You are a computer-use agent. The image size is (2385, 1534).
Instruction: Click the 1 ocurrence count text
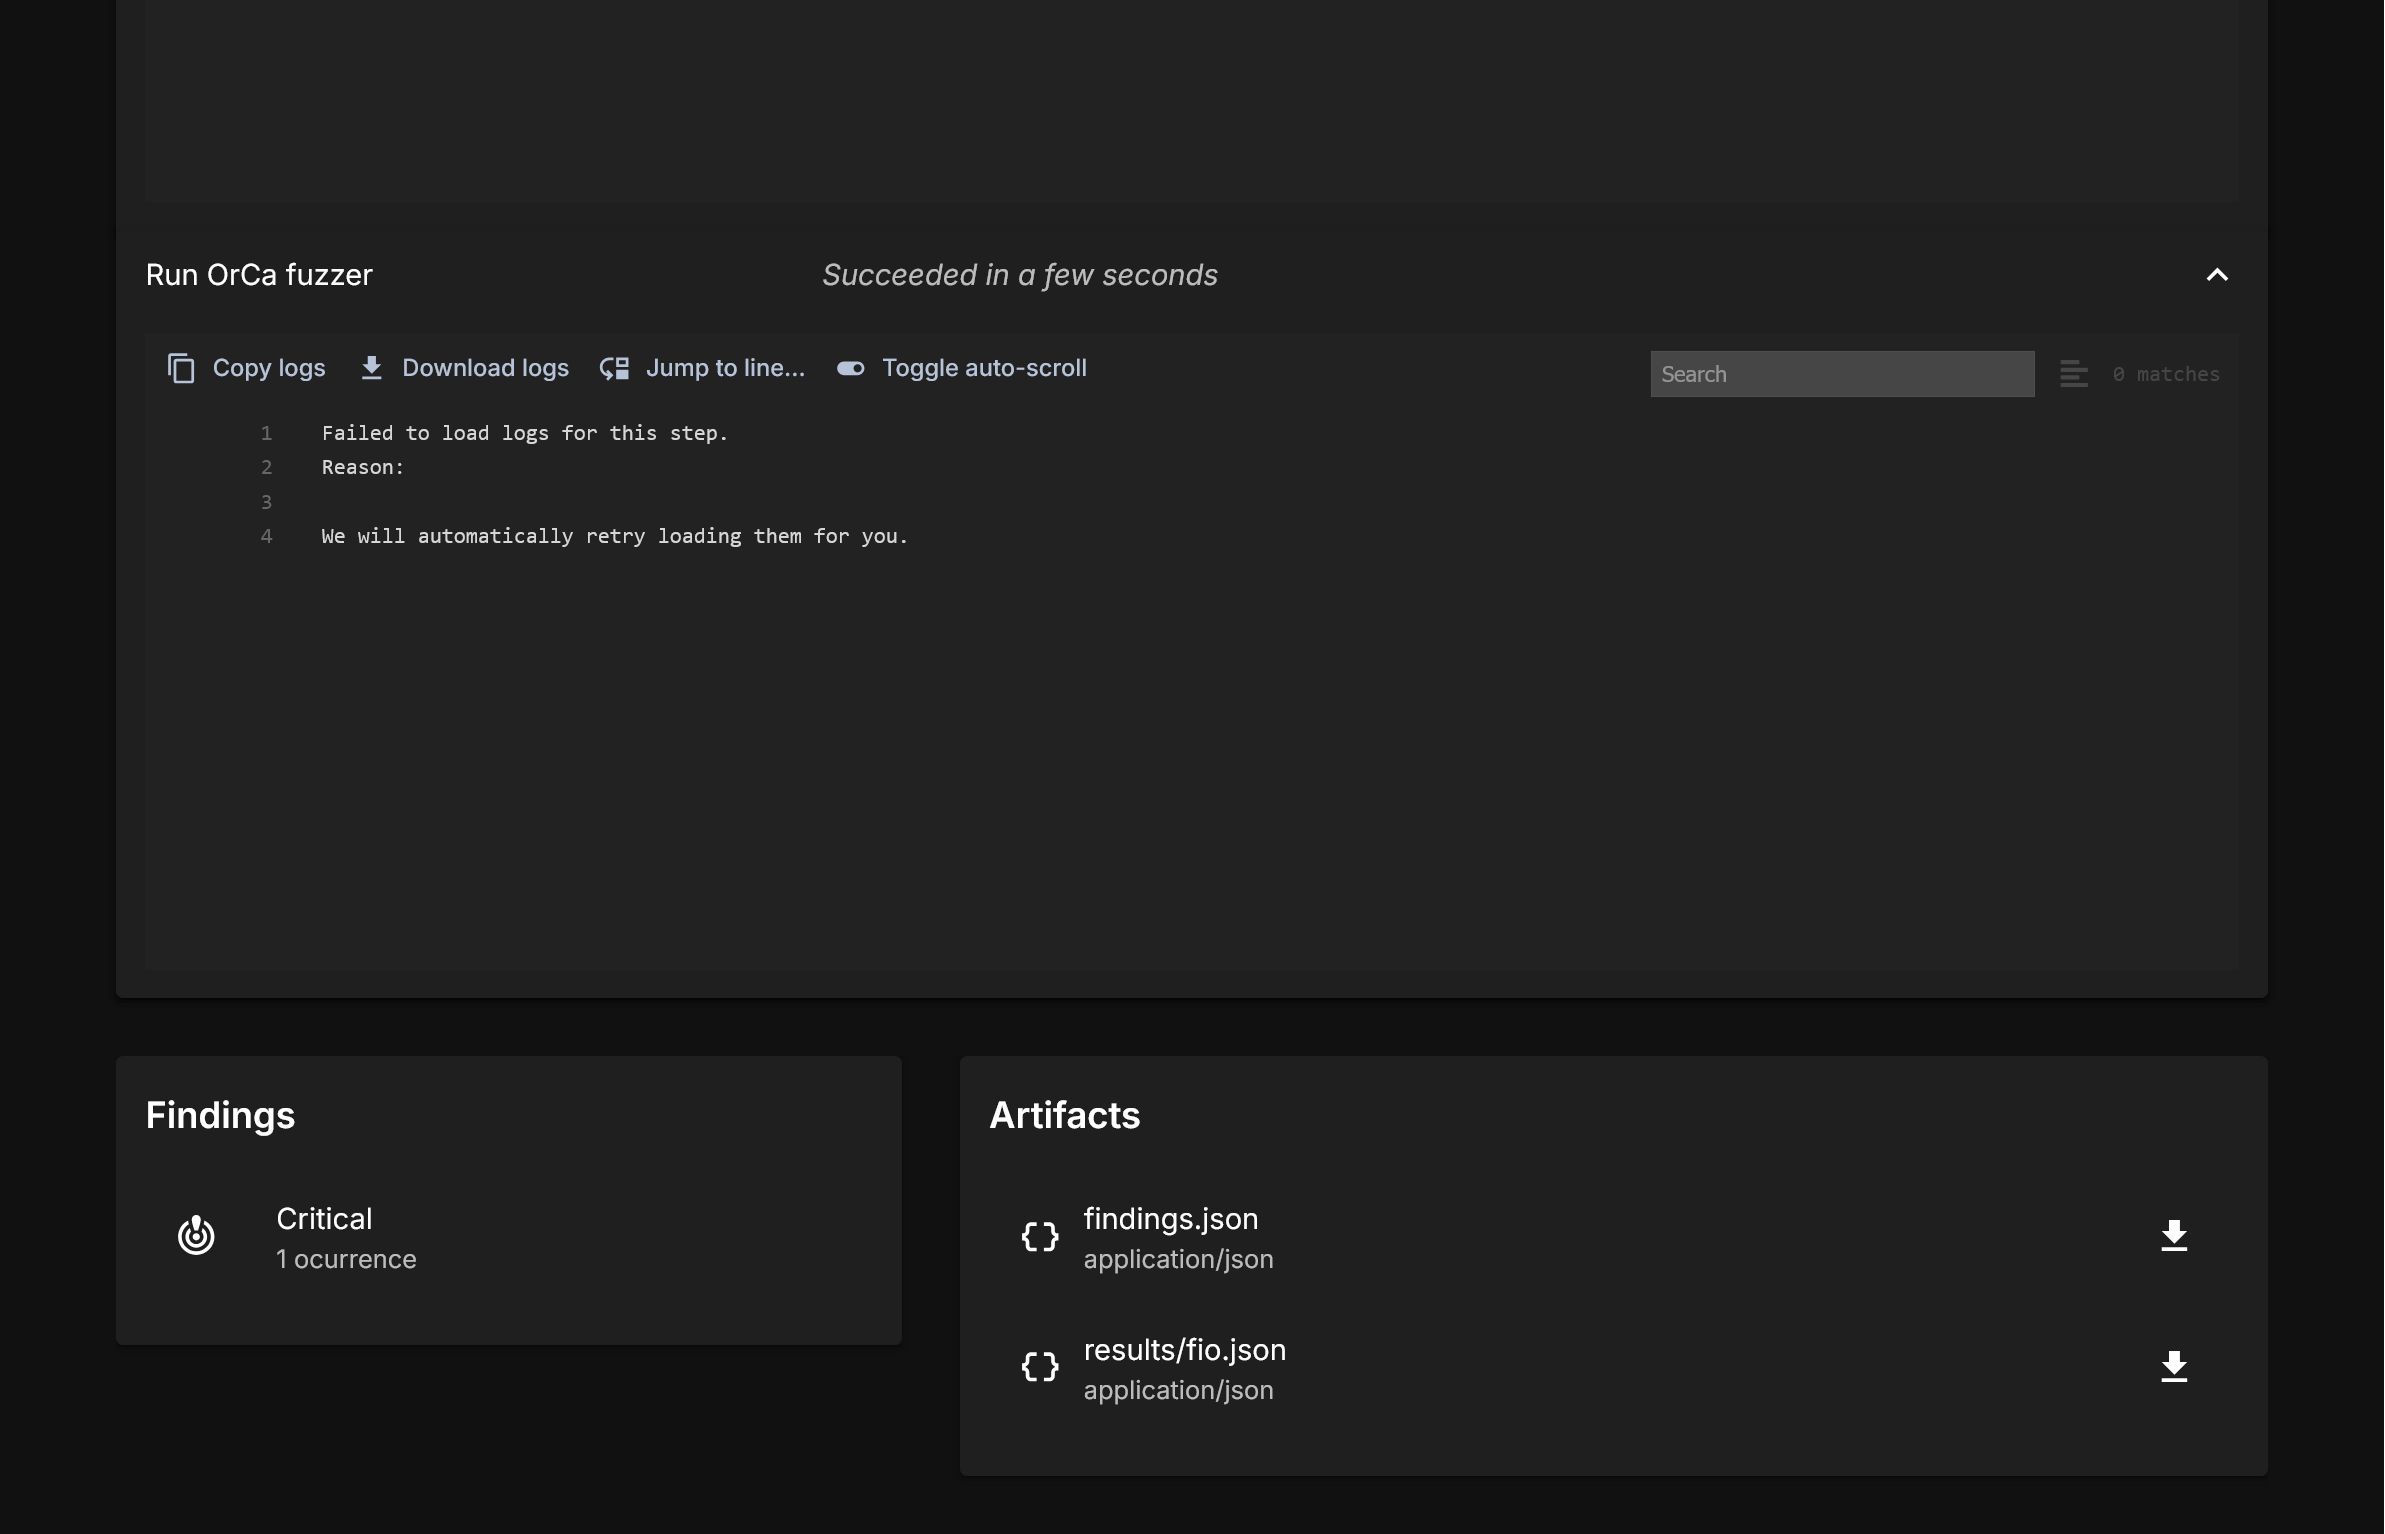coord(346,1259)
